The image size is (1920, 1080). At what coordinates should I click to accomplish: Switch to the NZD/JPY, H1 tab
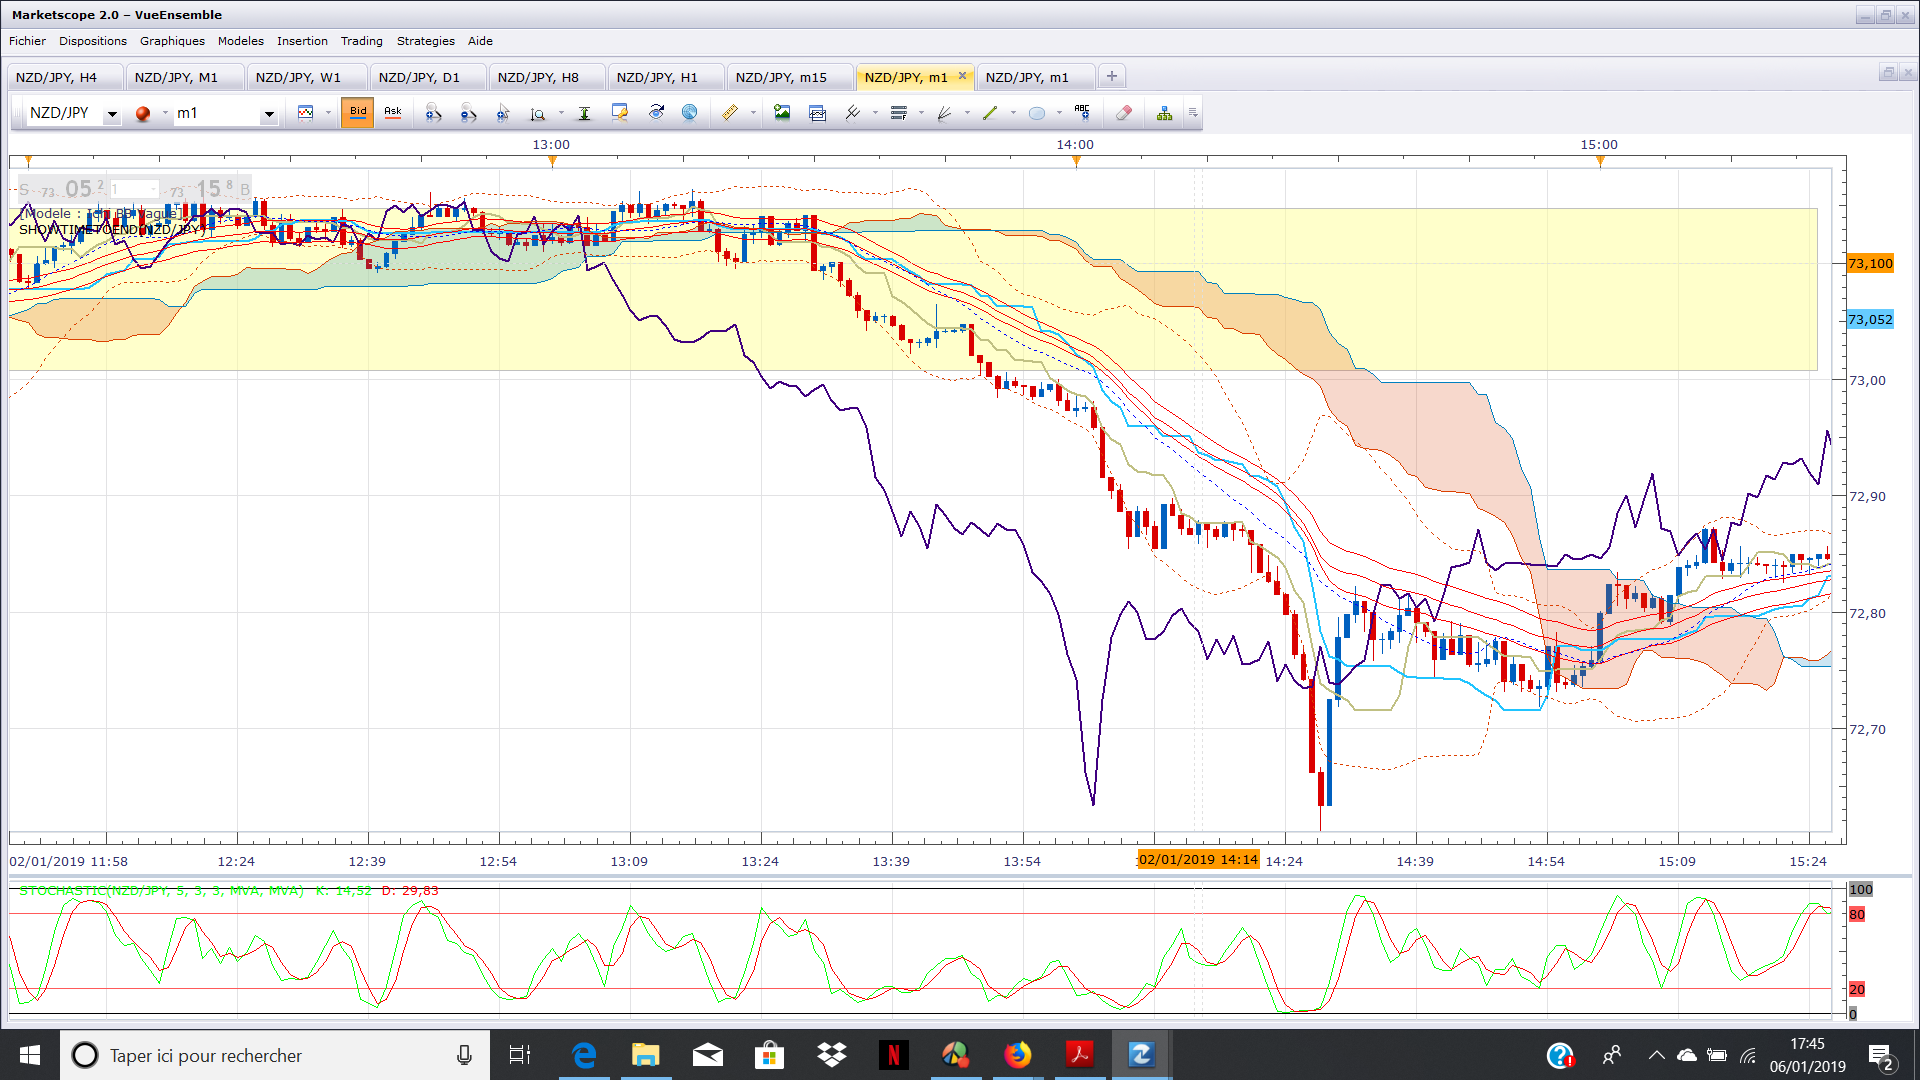coord(666,77)
